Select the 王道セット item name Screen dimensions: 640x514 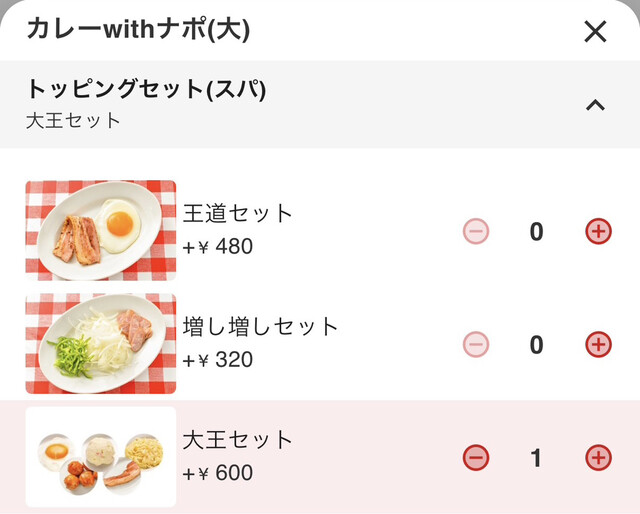click(x=238, y=213)
